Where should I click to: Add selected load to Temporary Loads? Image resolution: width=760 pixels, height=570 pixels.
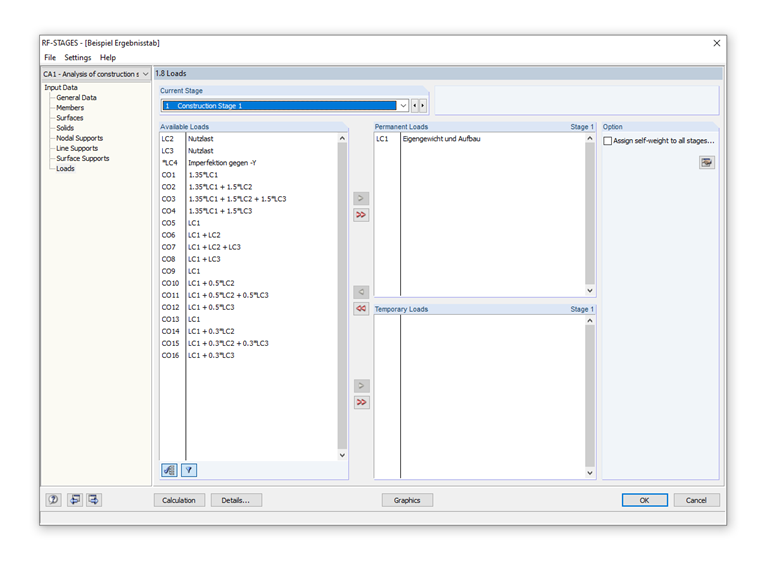[x=361, y=386]
